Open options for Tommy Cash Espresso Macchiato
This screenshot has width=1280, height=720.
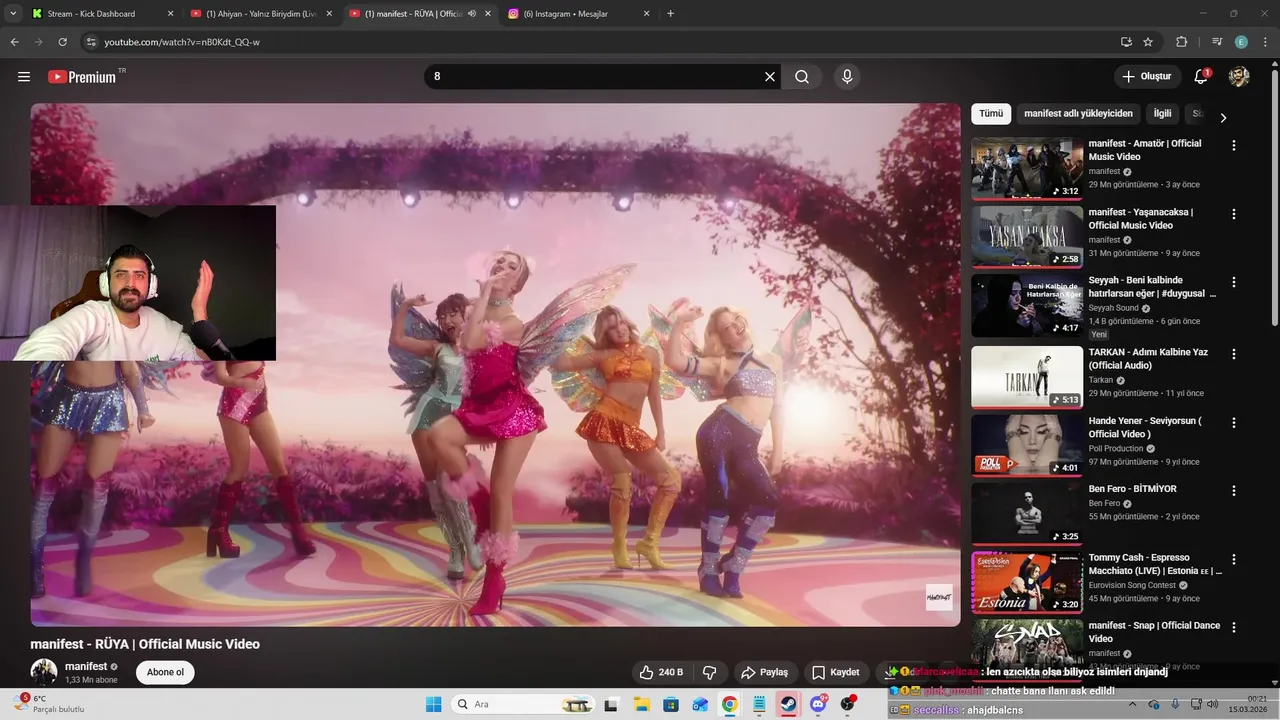[x=1234, y=560]
